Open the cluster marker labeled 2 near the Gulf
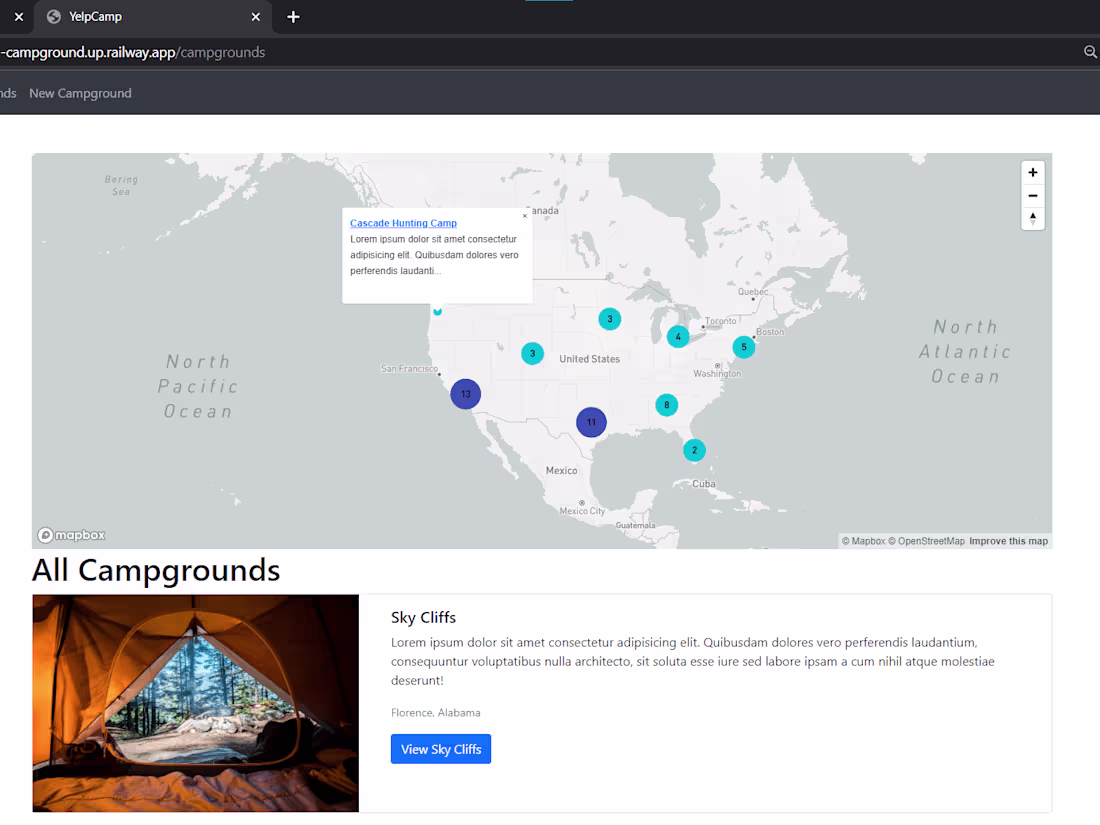Viewport: 1100px width, 825px height. pyautogui.click(x=694, y=450)
